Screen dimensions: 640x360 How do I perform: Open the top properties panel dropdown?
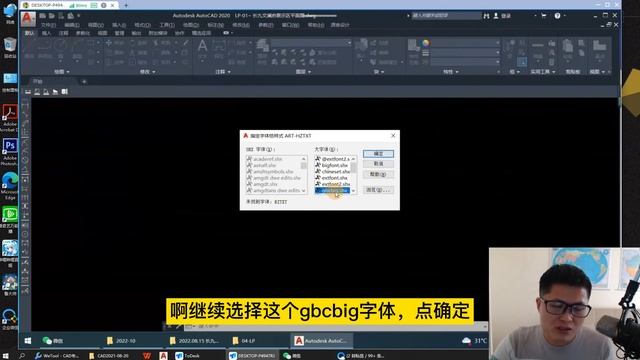coord(465,43)
